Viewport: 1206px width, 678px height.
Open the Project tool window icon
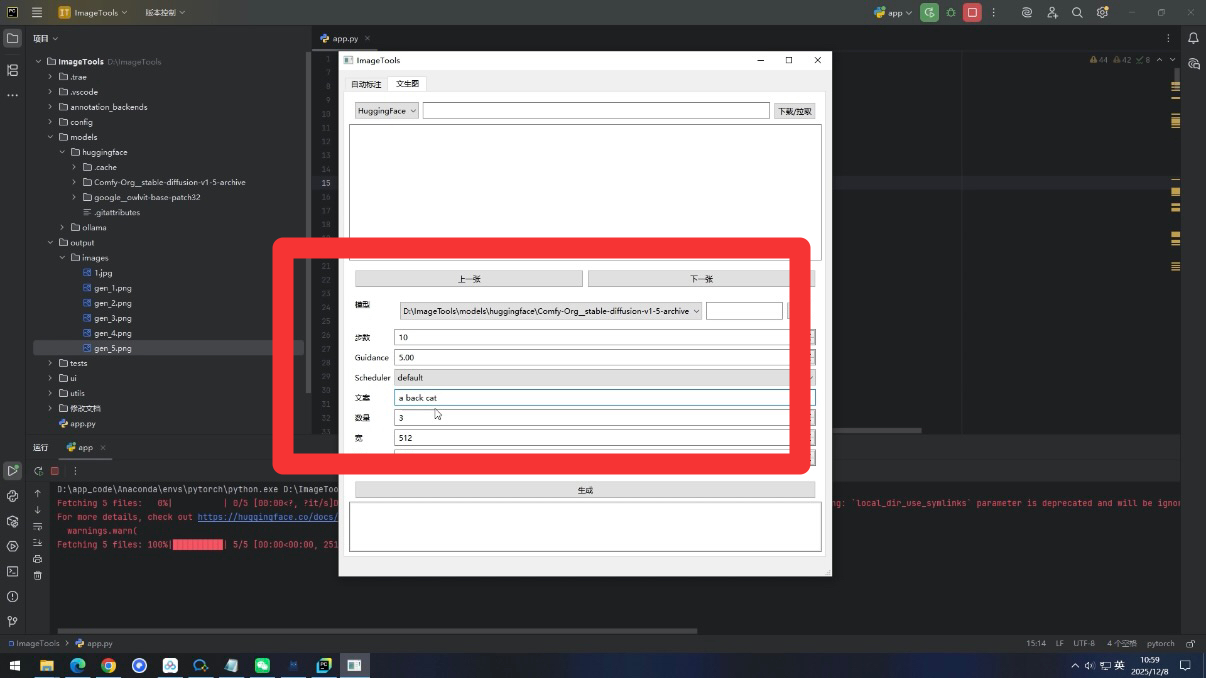[12, 39]
